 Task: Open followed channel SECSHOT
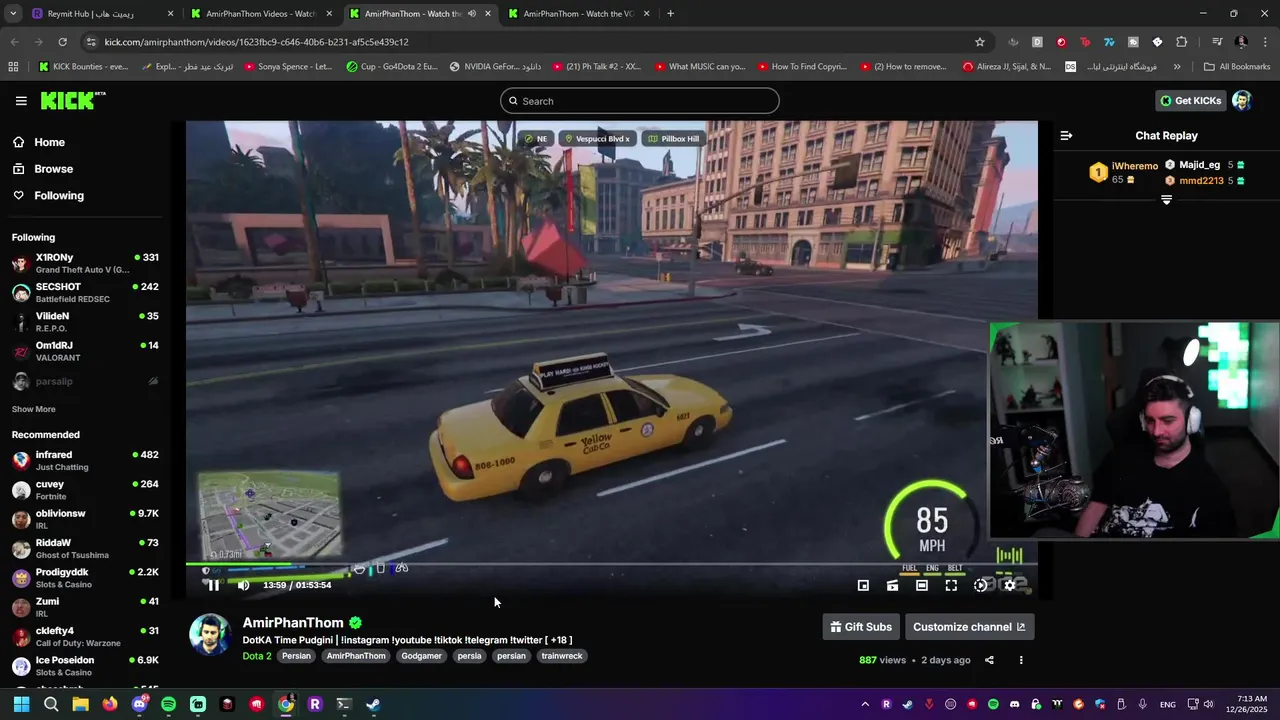(85, 292)
